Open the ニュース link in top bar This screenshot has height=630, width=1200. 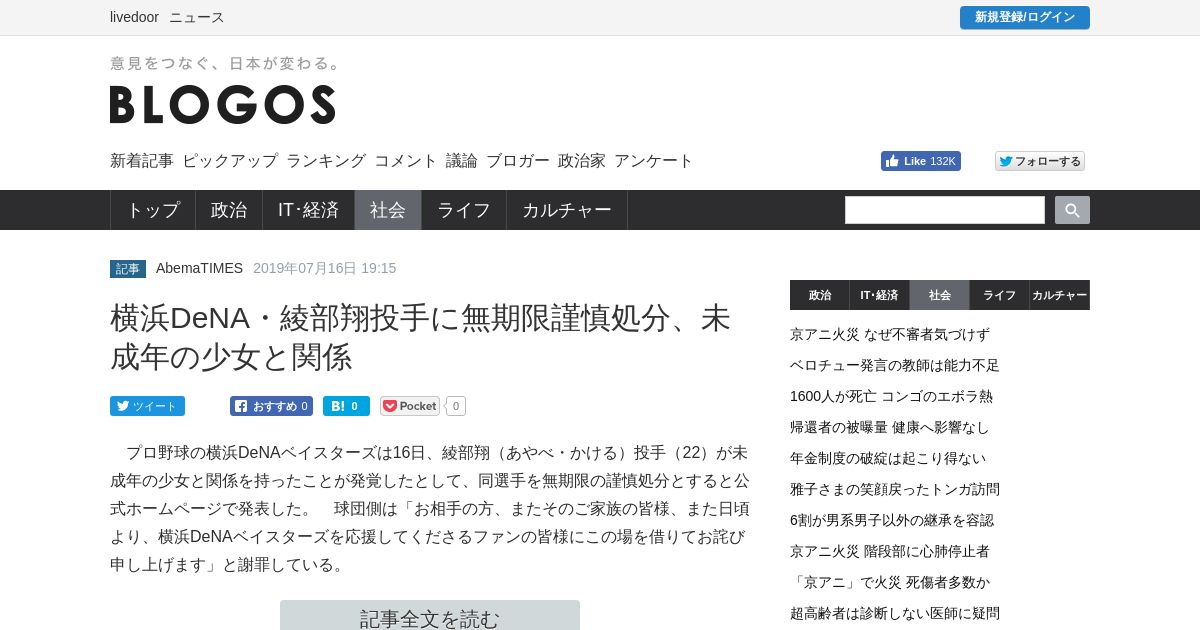coord(197,17)
